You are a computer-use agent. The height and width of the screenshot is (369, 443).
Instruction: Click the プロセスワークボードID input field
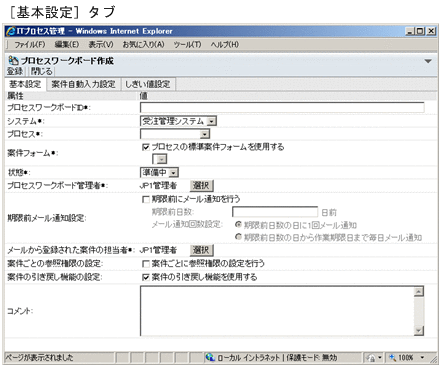pos(282,107)
